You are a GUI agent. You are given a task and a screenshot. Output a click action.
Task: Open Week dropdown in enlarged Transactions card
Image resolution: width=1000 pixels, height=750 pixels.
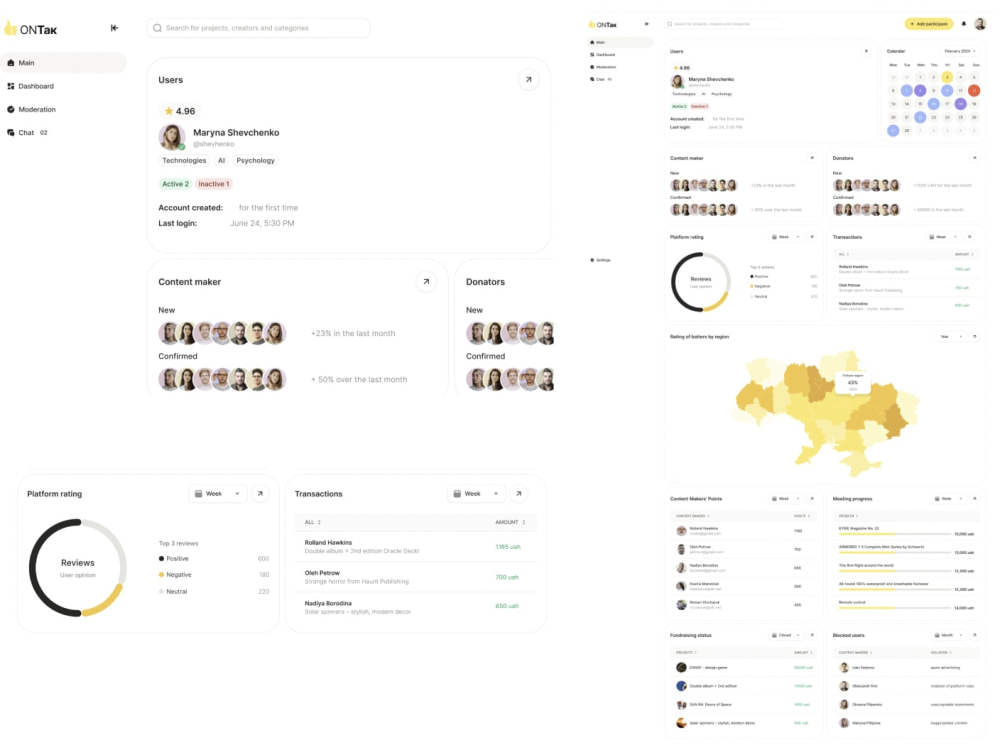[x=476, y=494]
